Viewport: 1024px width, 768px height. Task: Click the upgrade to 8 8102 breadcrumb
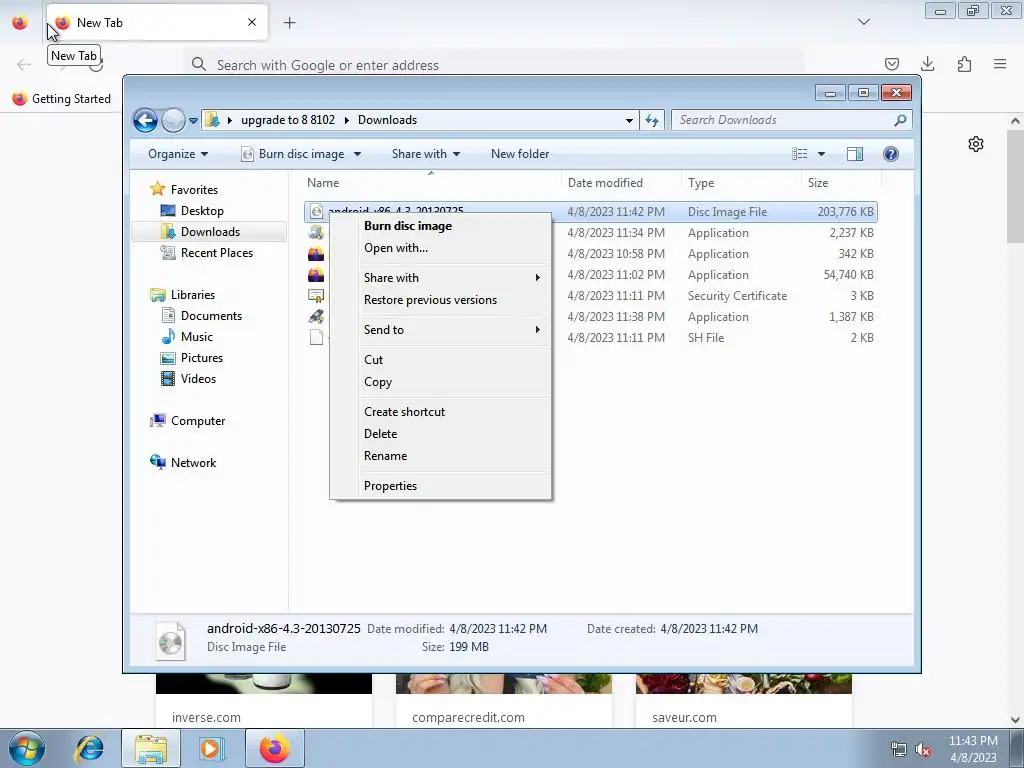click(288, 120)
